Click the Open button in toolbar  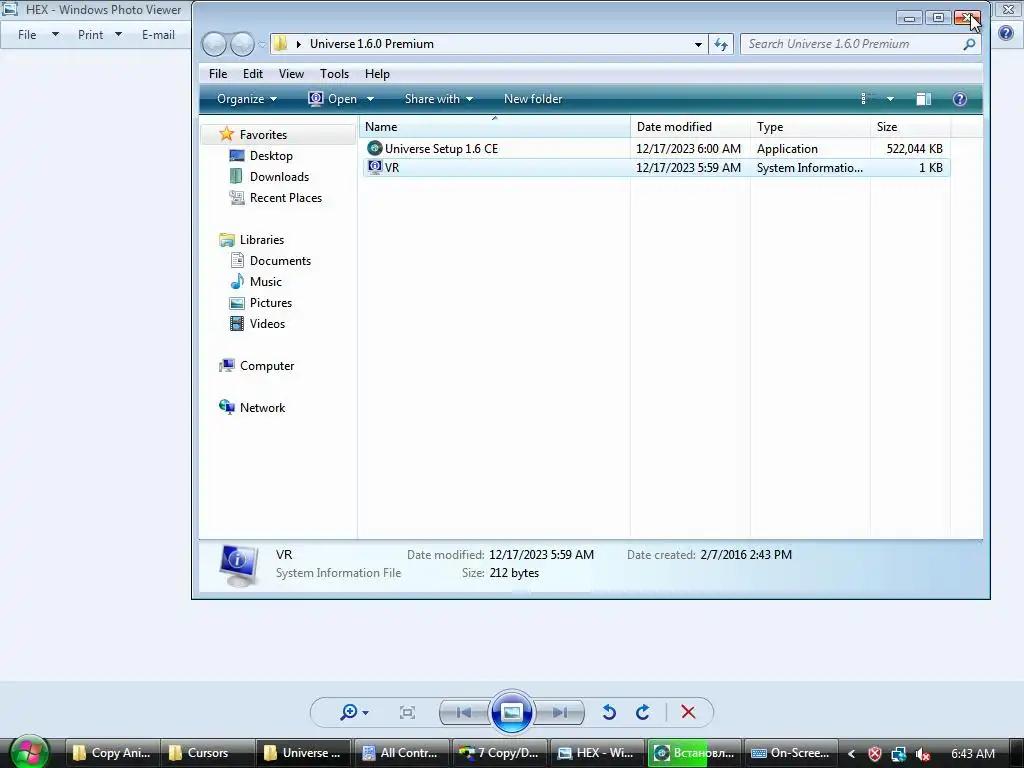pos(333,99)
